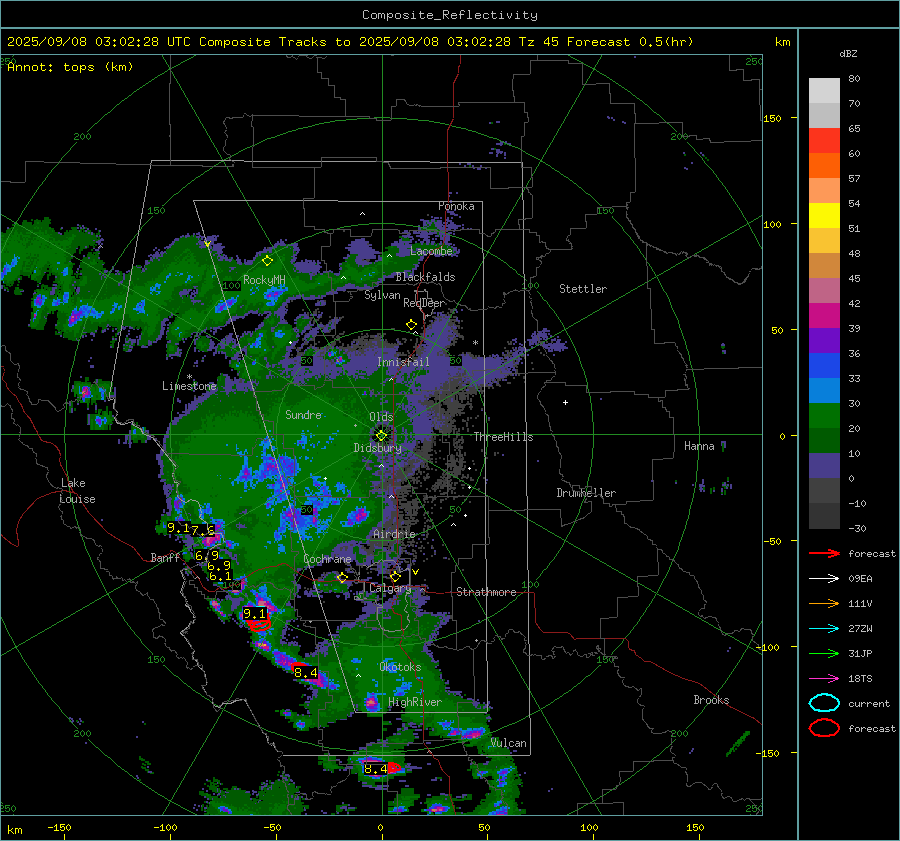Click the Didsbury label

point(377,448)
